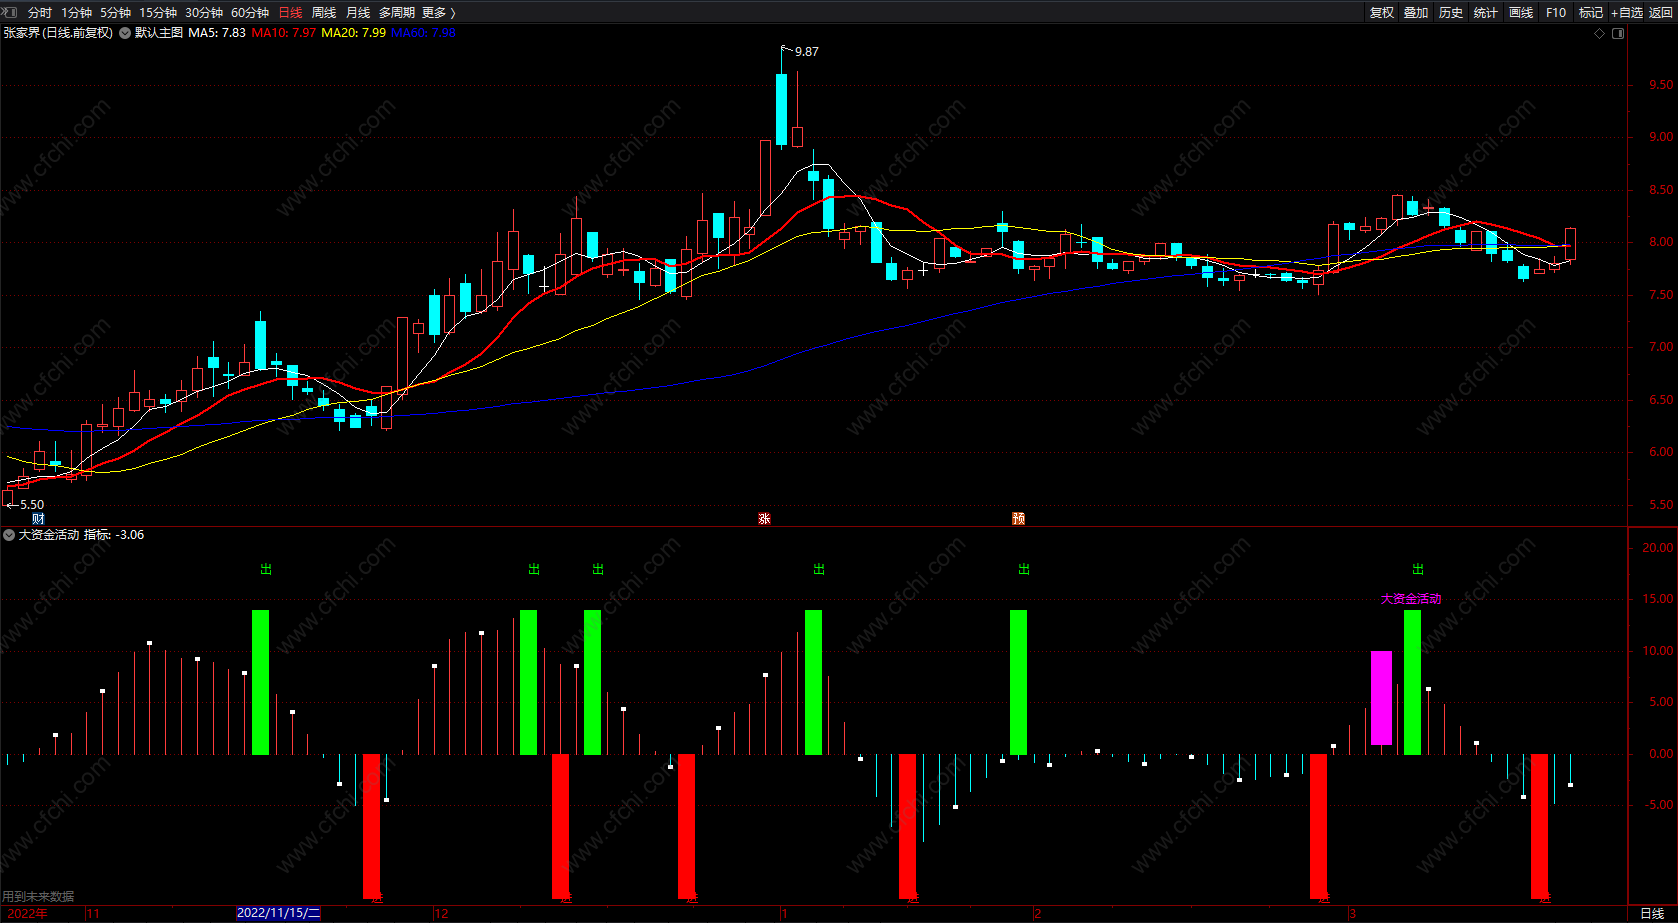Switch to 15分钟 period tab
The width and height of the screenshot is (1678, 923).
pos(157,13)
